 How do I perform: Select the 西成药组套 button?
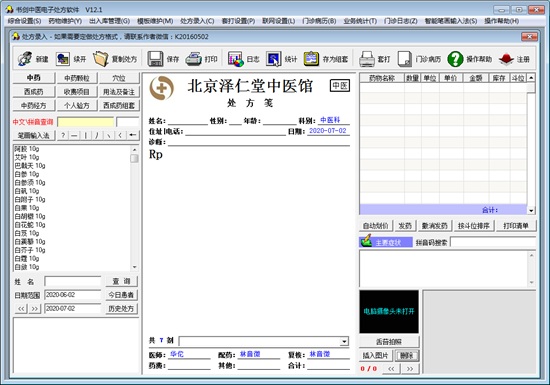point(119,105)
